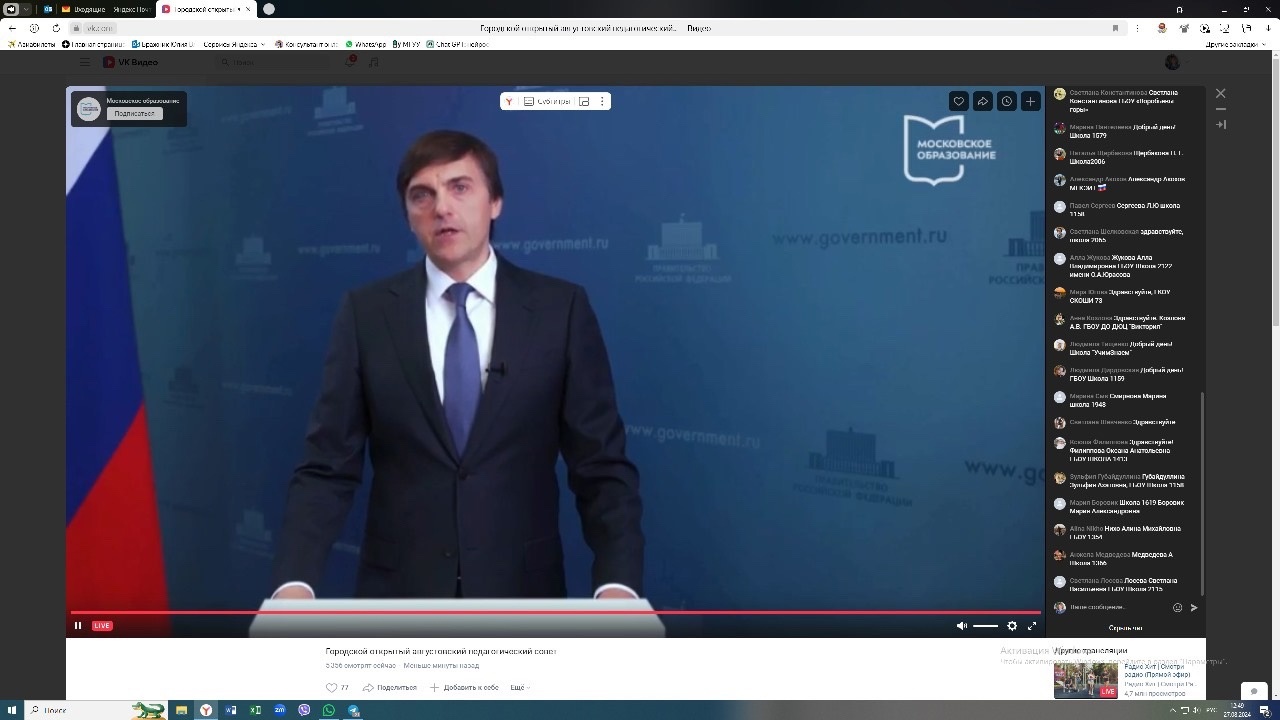Add video to watch later clock icon
The height and width of the screenshot is (720, 1280).
coord(1006,101)
